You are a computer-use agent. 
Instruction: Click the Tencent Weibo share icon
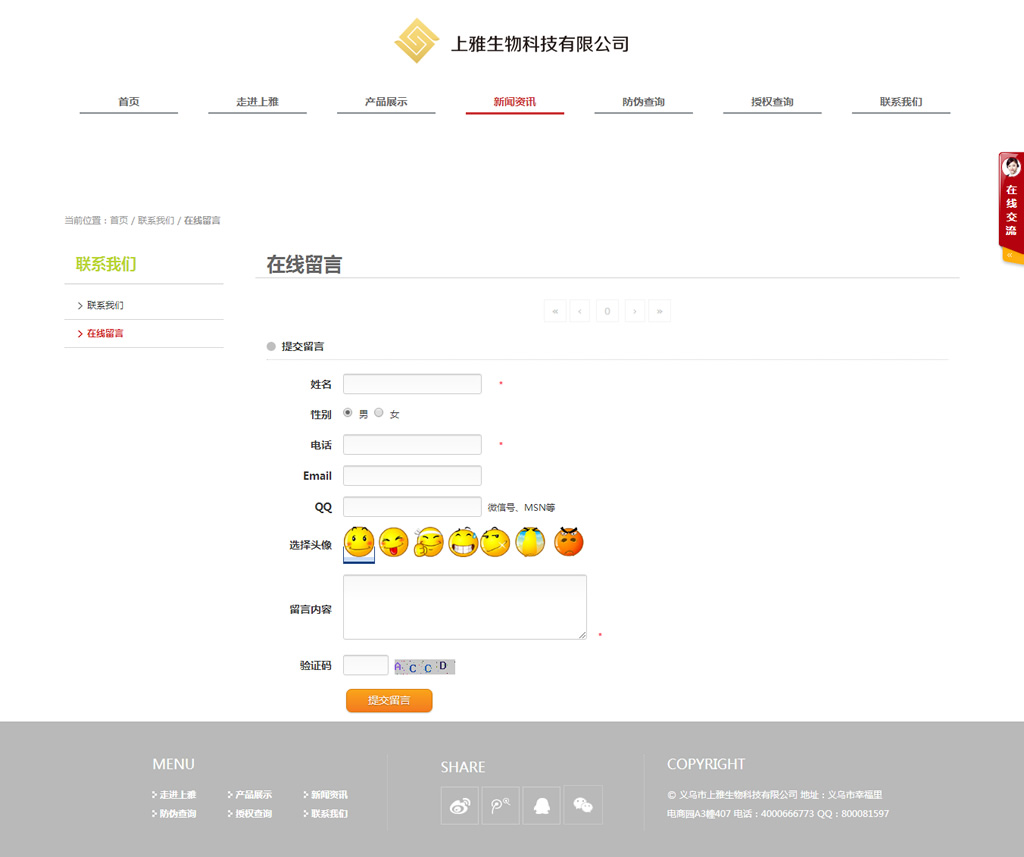[x=501, y=805]
